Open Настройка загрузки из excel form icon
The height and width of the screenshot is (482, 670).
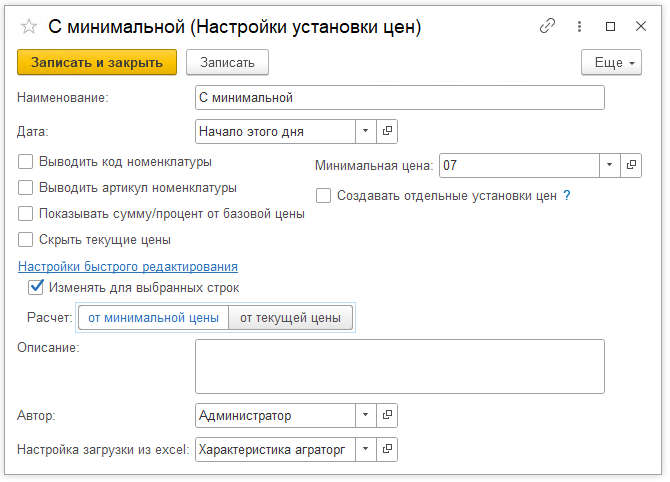coord(387,450)
